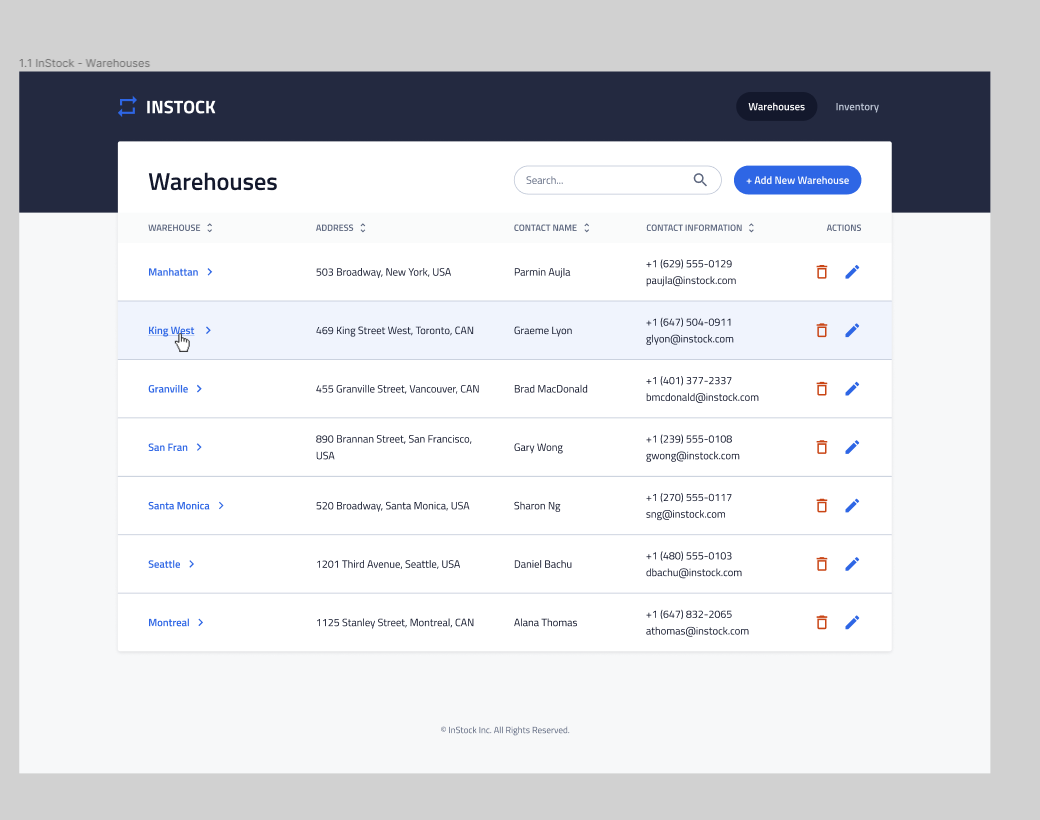Delete the Montreal warehouse with trash icon
1040x820 pixels.
pyautogui.click(x=821, y=621)
